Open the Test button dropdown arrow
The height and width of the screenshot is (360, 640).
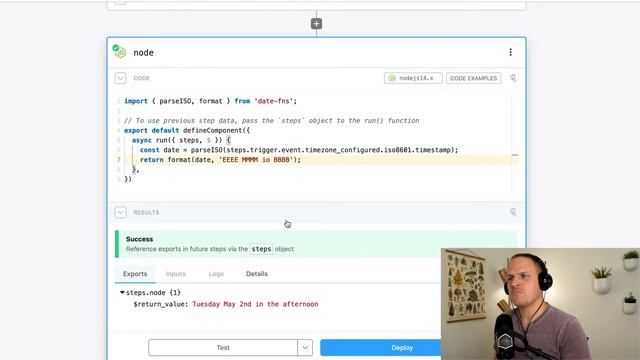click(x=305, y=348)
